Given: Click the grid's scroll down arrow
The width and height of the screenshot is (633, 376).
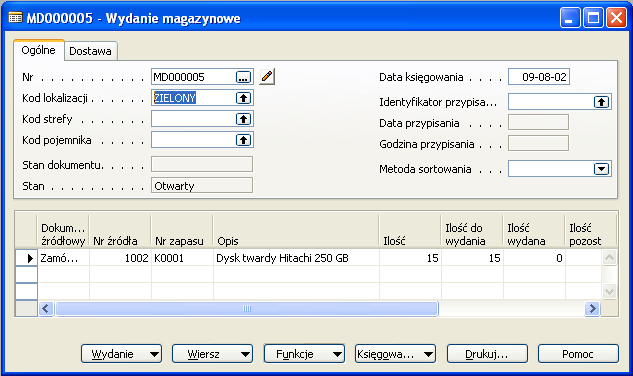Looking at the screenshot, I should [609, 291].
